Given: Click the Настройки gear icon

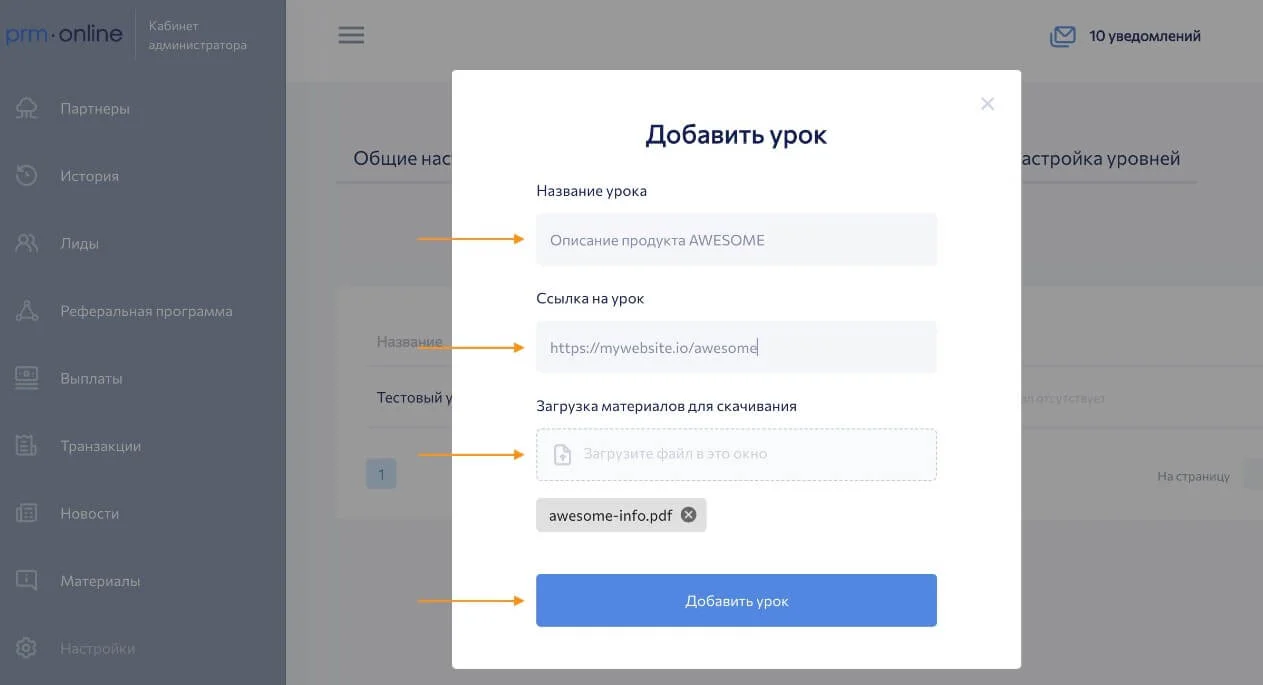Looking at the screenshot, I should click(x=27, y=648).
